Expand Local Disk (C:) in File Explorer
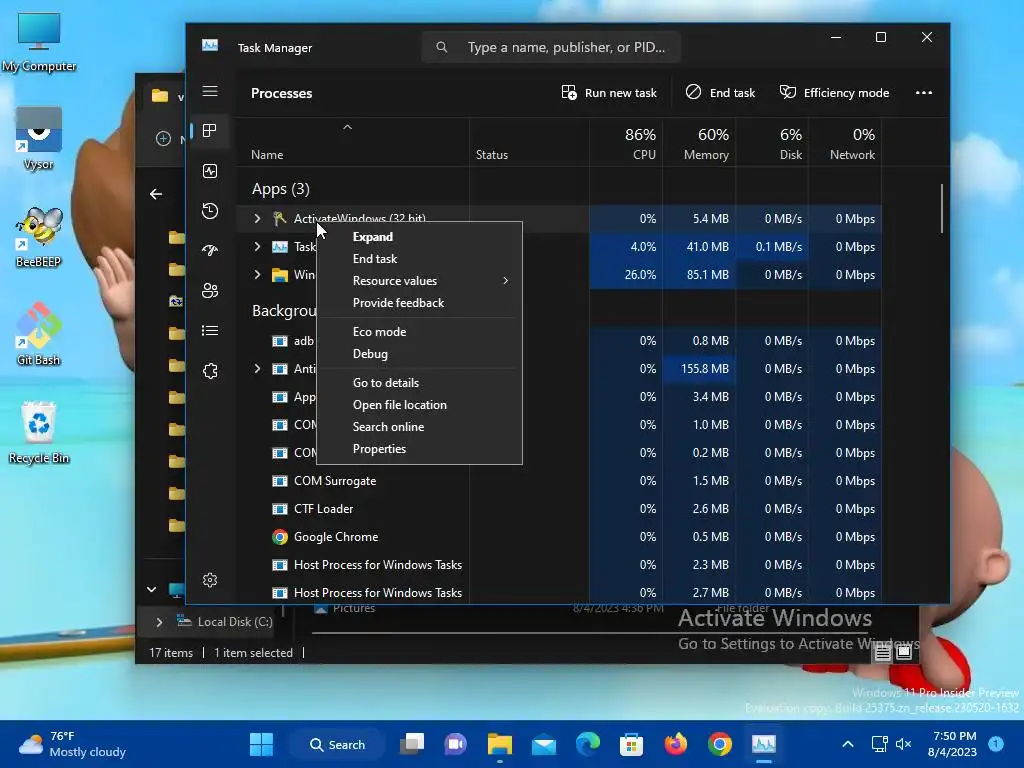This screenshot has width=1024, height=768. (159, 622)
